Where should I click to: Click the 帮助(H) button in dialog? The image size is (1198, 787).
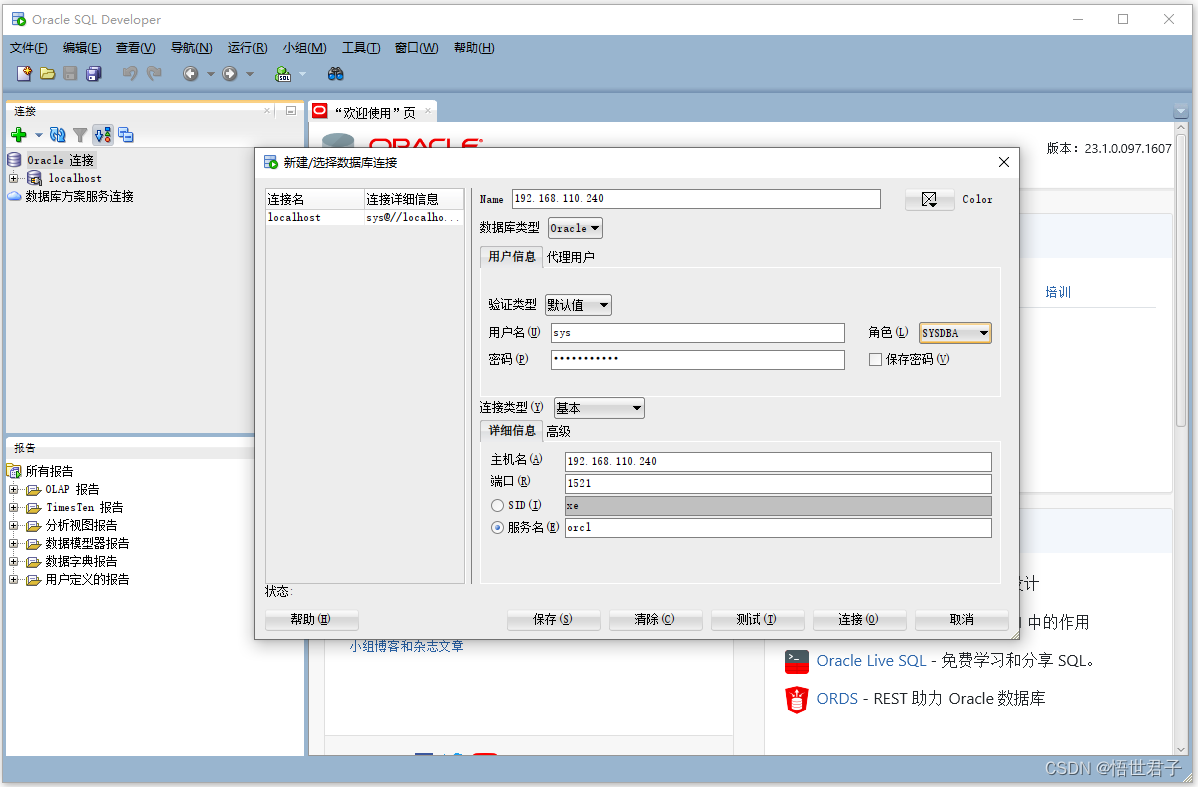pyautogui.click(x=311, y=619)
